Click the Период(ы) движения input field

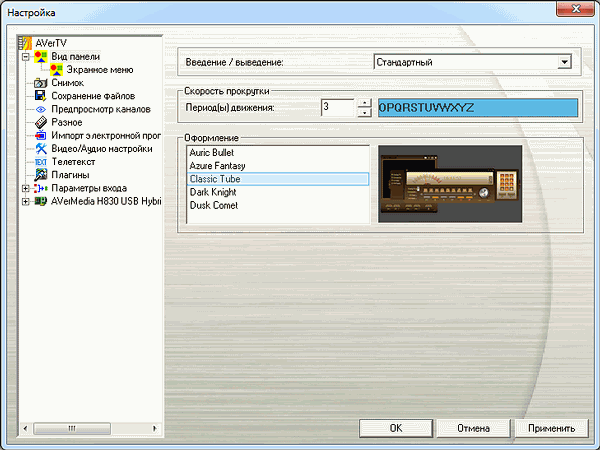coord(338,108)
